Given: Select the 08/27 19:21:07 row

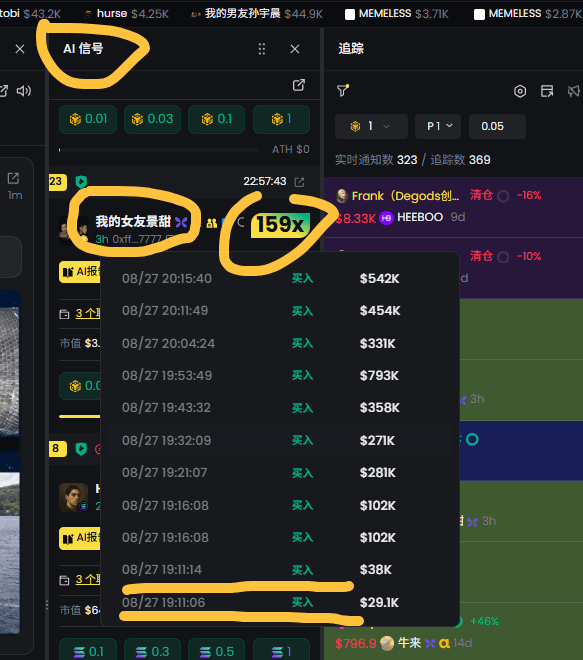Looking at the screenshot, I should (x=280, y=473).
